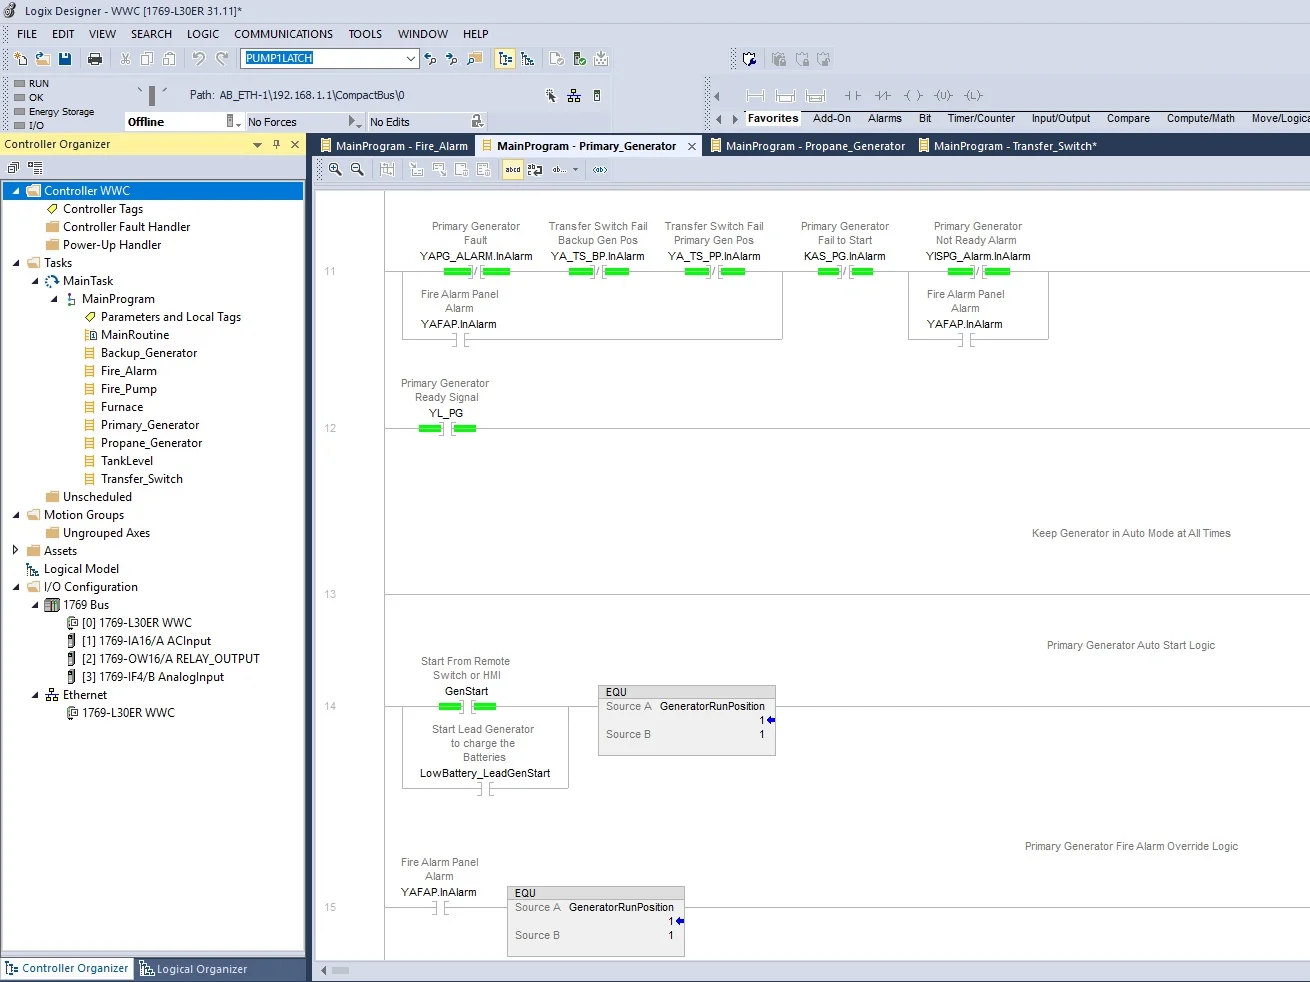Screen dimensions: 1310x982
Task: Close the Primary_Generator tab
Action: (x=691, y=146)
